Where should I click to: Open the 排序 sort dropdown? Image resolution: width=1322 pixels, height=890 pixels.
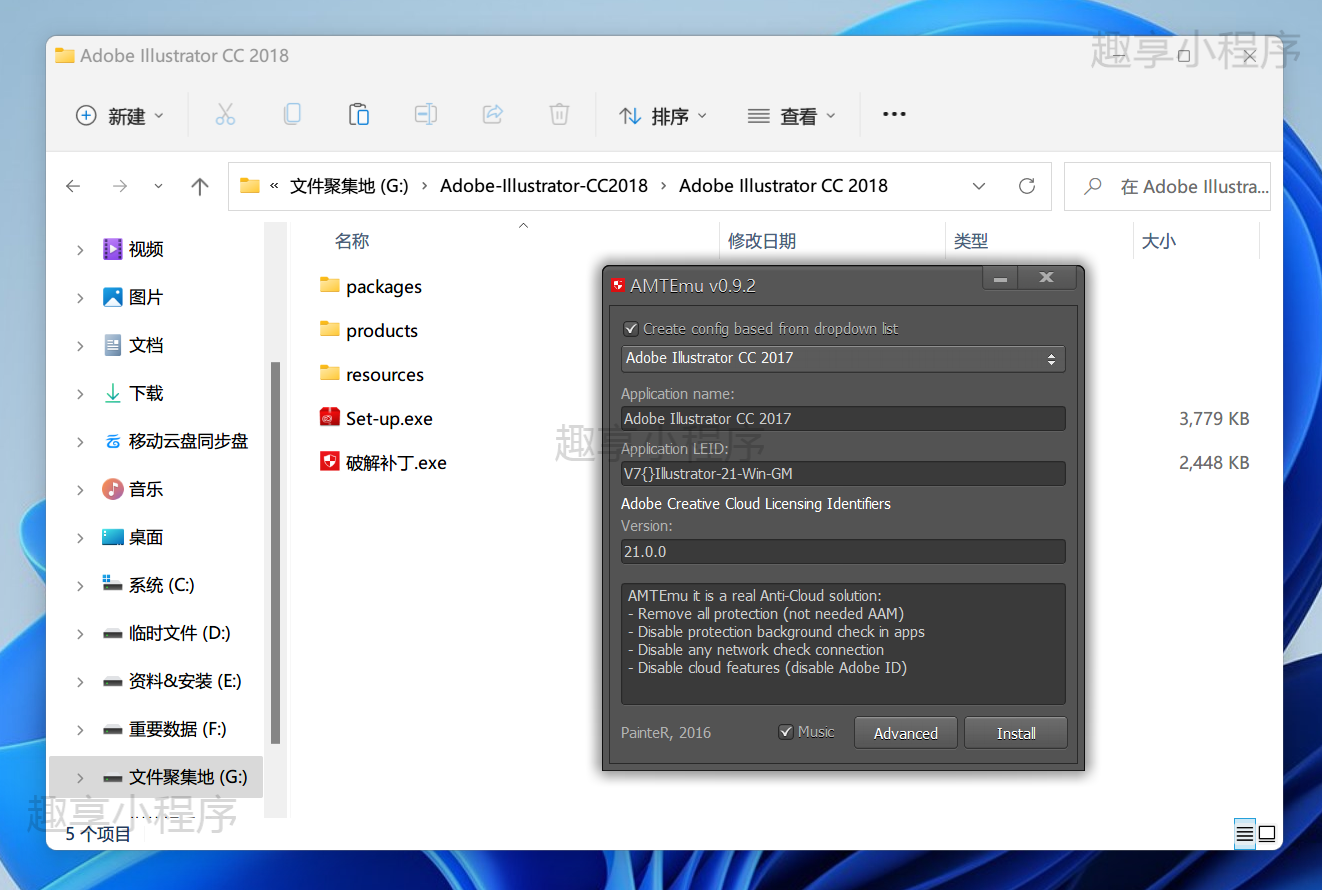pos(662,116)
